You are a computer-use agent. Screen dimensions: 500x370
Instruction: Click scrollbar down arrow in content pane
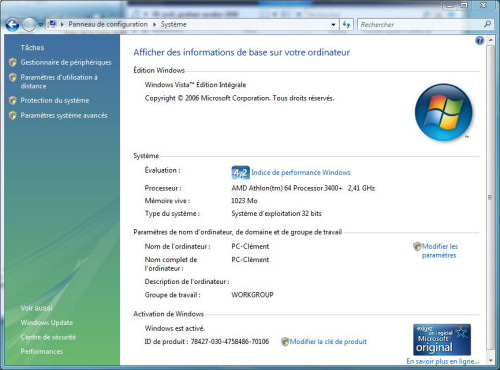pyautogui.click(x=490, y=360)
